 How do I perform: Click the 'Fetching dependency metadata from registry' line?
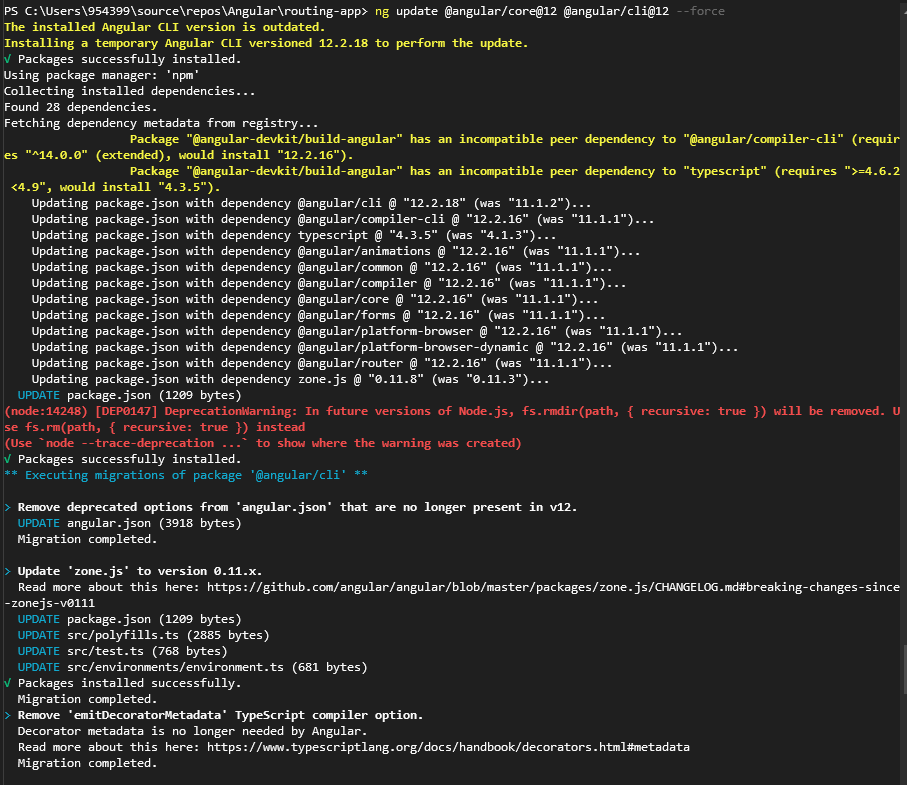click(x=161, y=123)
